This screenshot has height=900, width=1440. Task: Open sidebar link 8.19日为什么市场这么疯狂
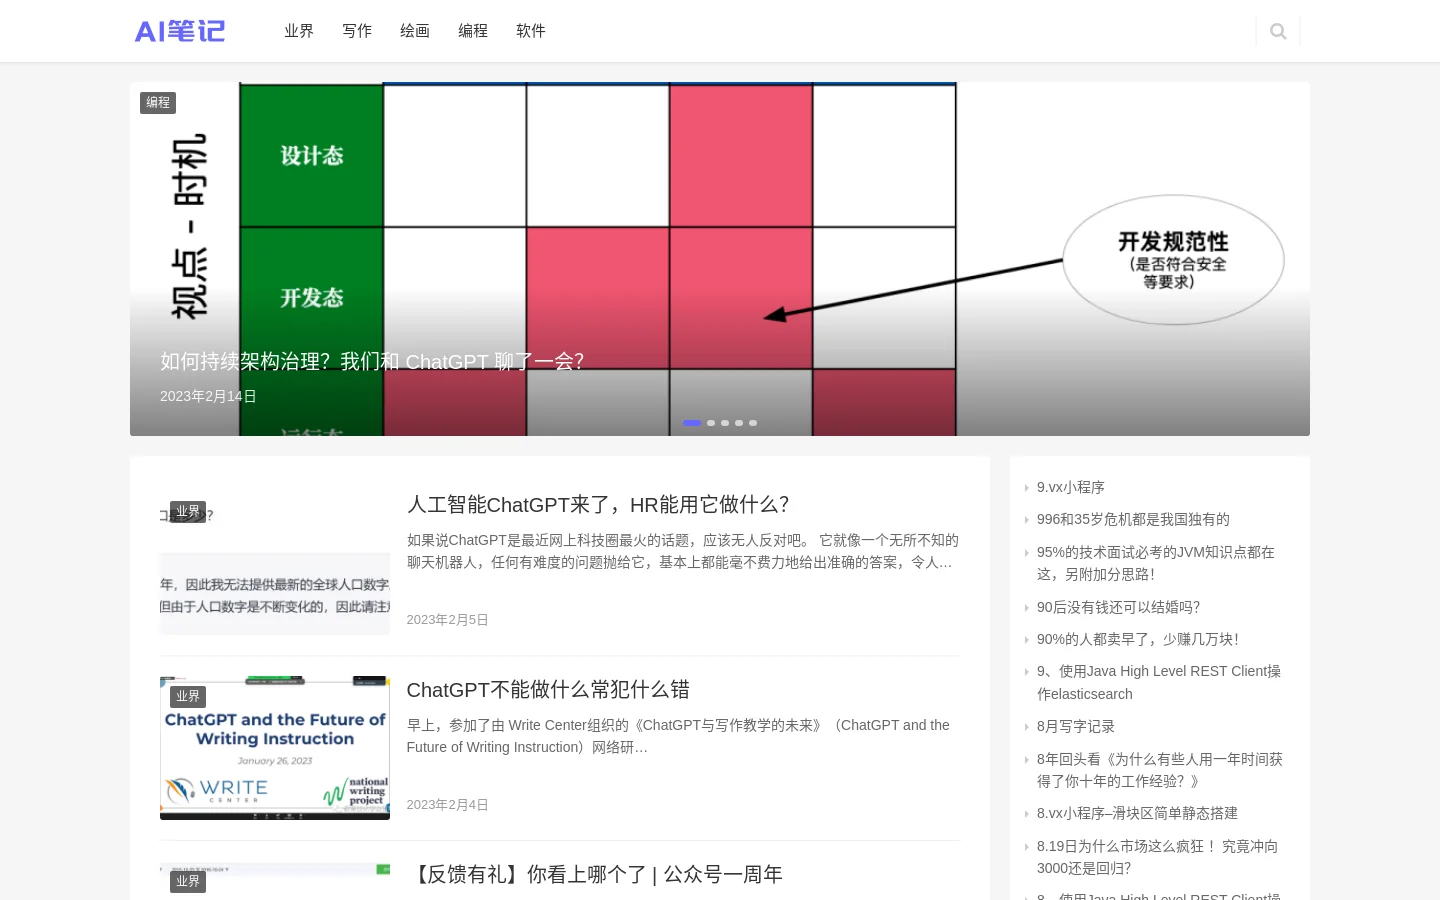1157,857
